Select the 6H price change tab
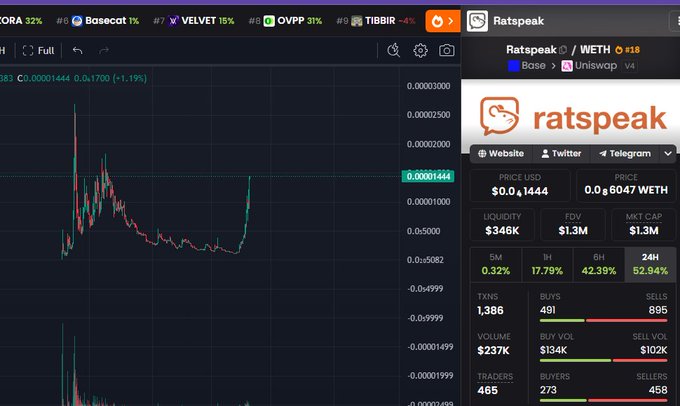 coord(599,264)
